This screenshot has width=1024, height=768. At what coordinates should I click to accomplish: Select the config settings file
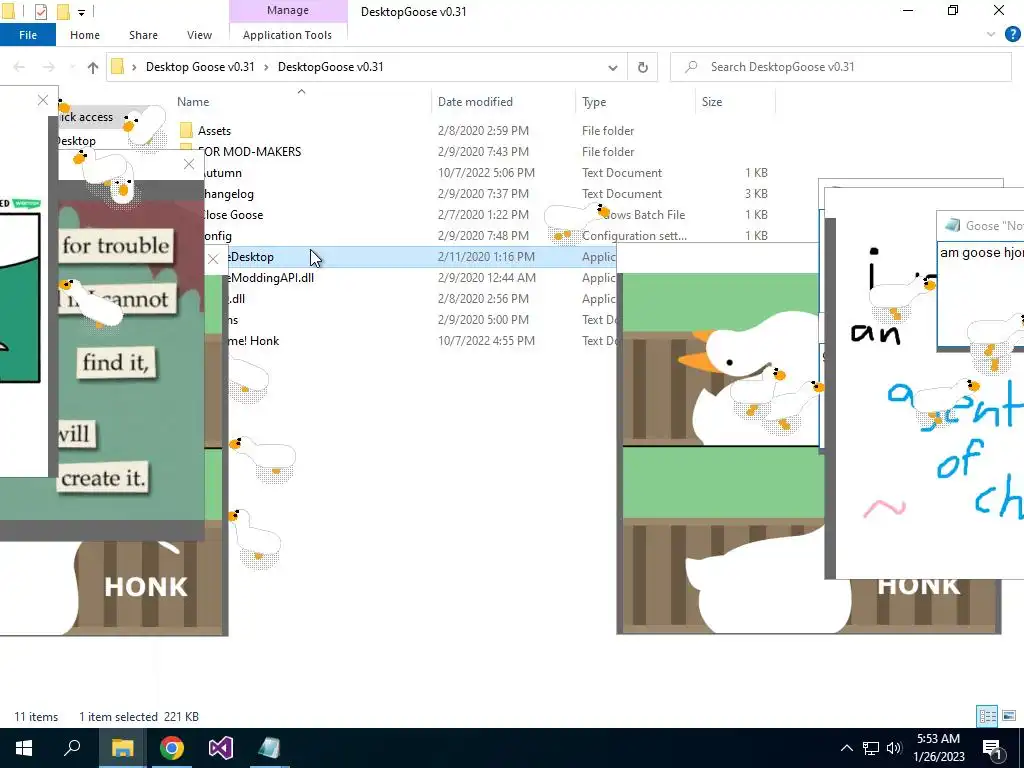point(218,236)
